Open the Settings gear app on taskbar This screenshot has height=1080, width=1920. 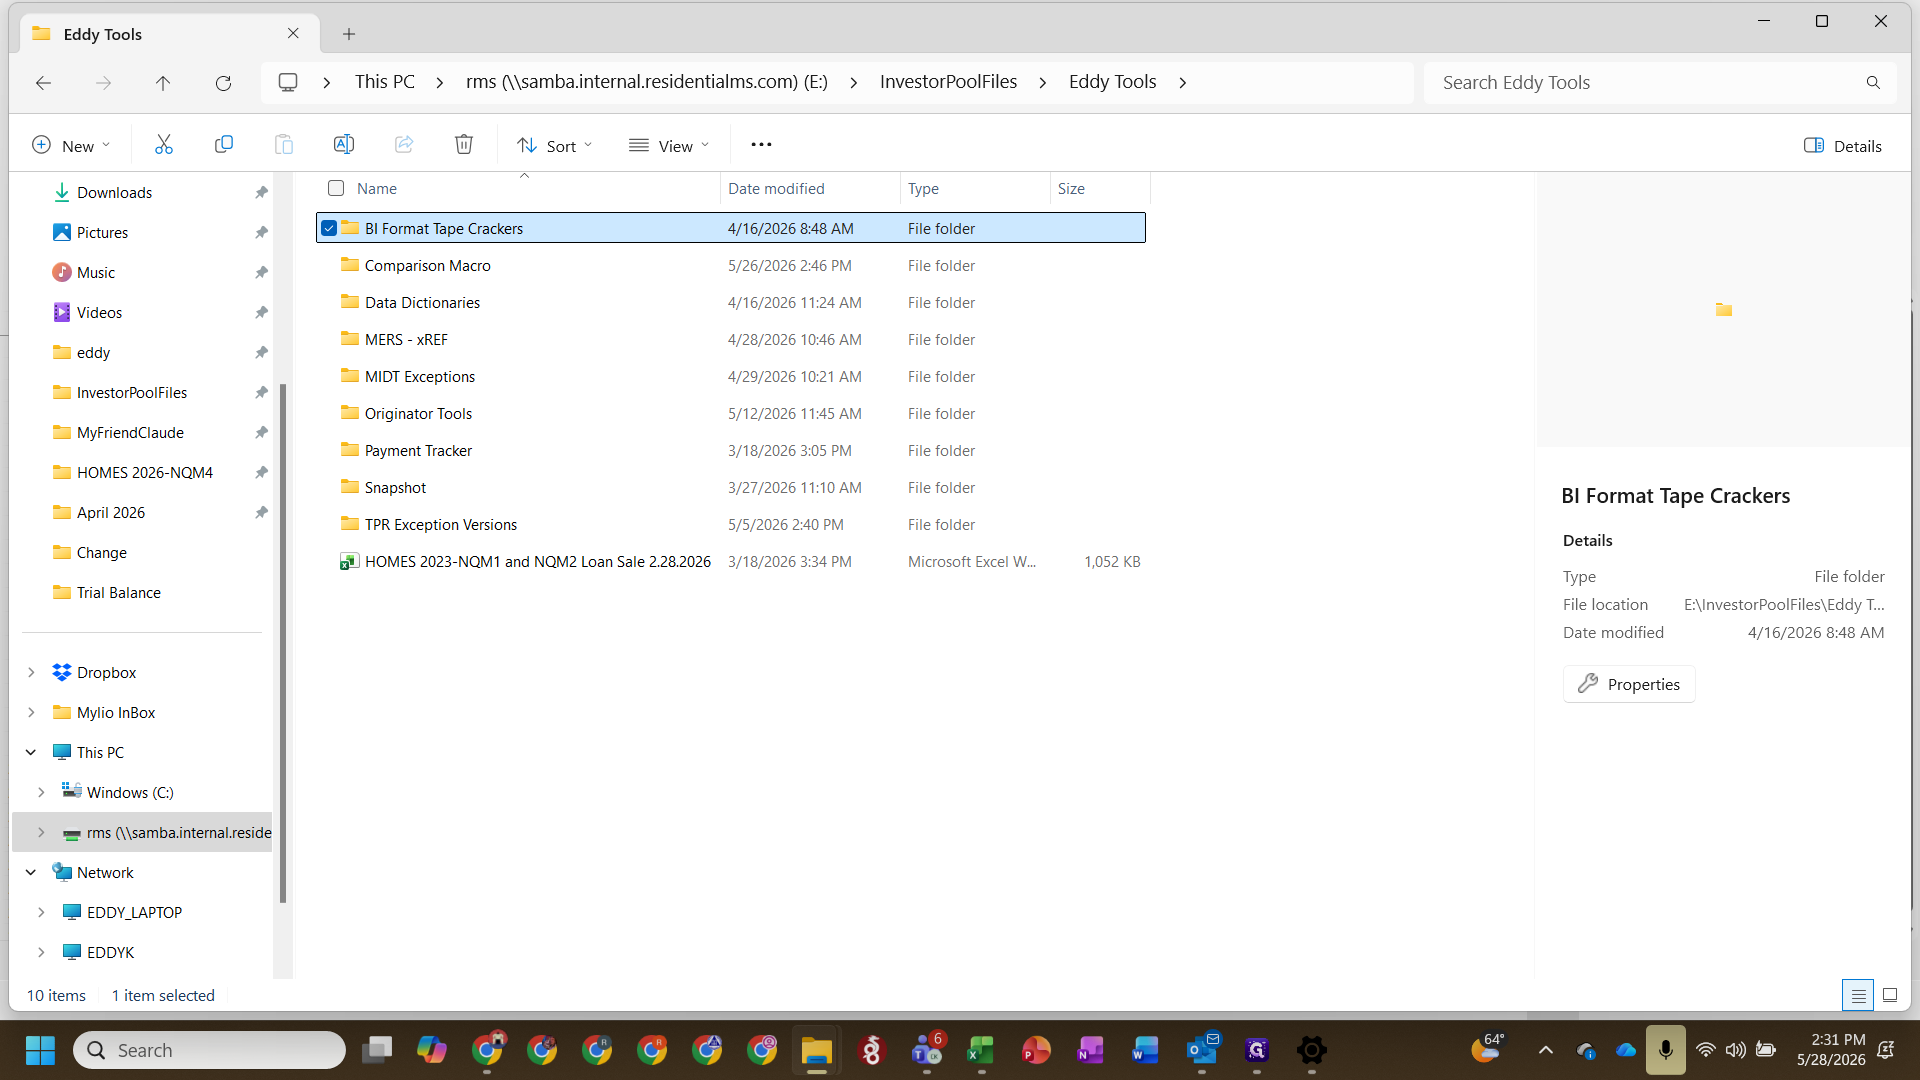(1311, 1050)
